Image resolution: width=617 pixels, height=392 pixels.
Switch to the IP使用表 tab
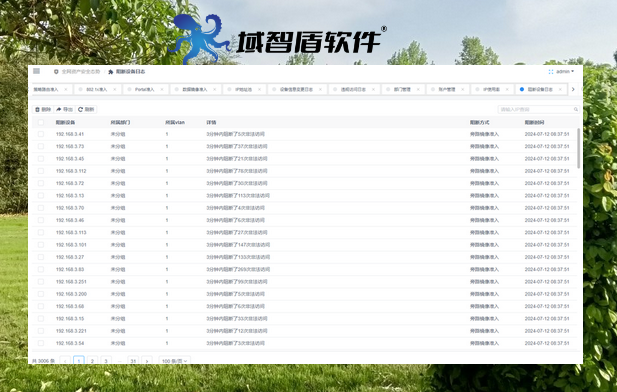click(x=491, y=89)
